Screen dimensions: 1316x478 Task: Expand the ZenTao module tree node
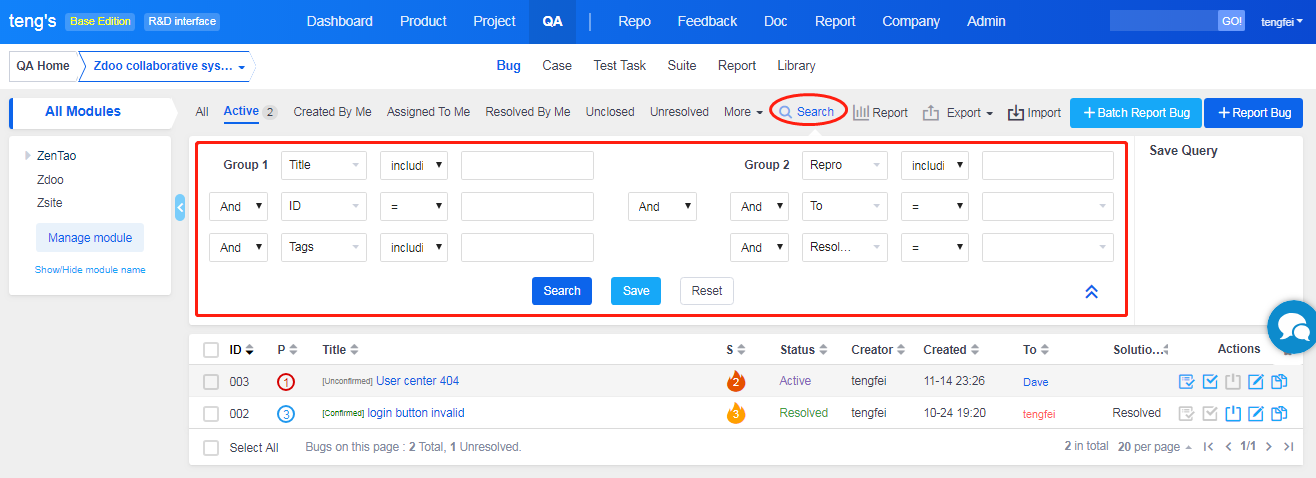pyautogui.click(x=28, y=156)
